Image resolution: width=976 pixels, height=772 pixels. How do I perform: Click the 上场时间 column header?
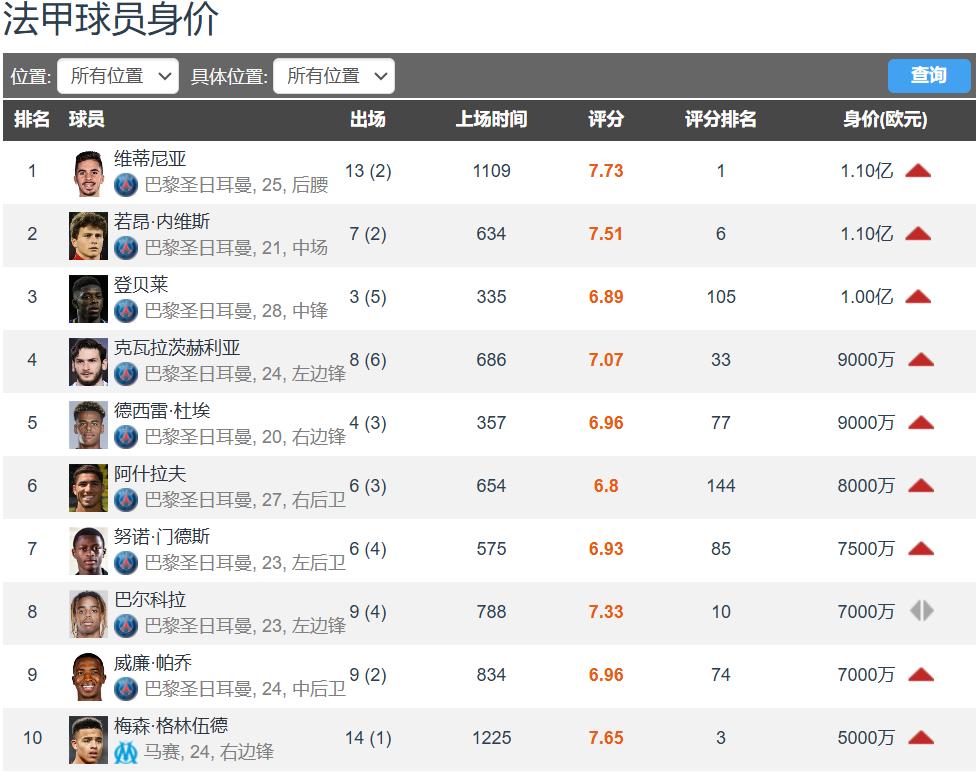coord(491,120)
